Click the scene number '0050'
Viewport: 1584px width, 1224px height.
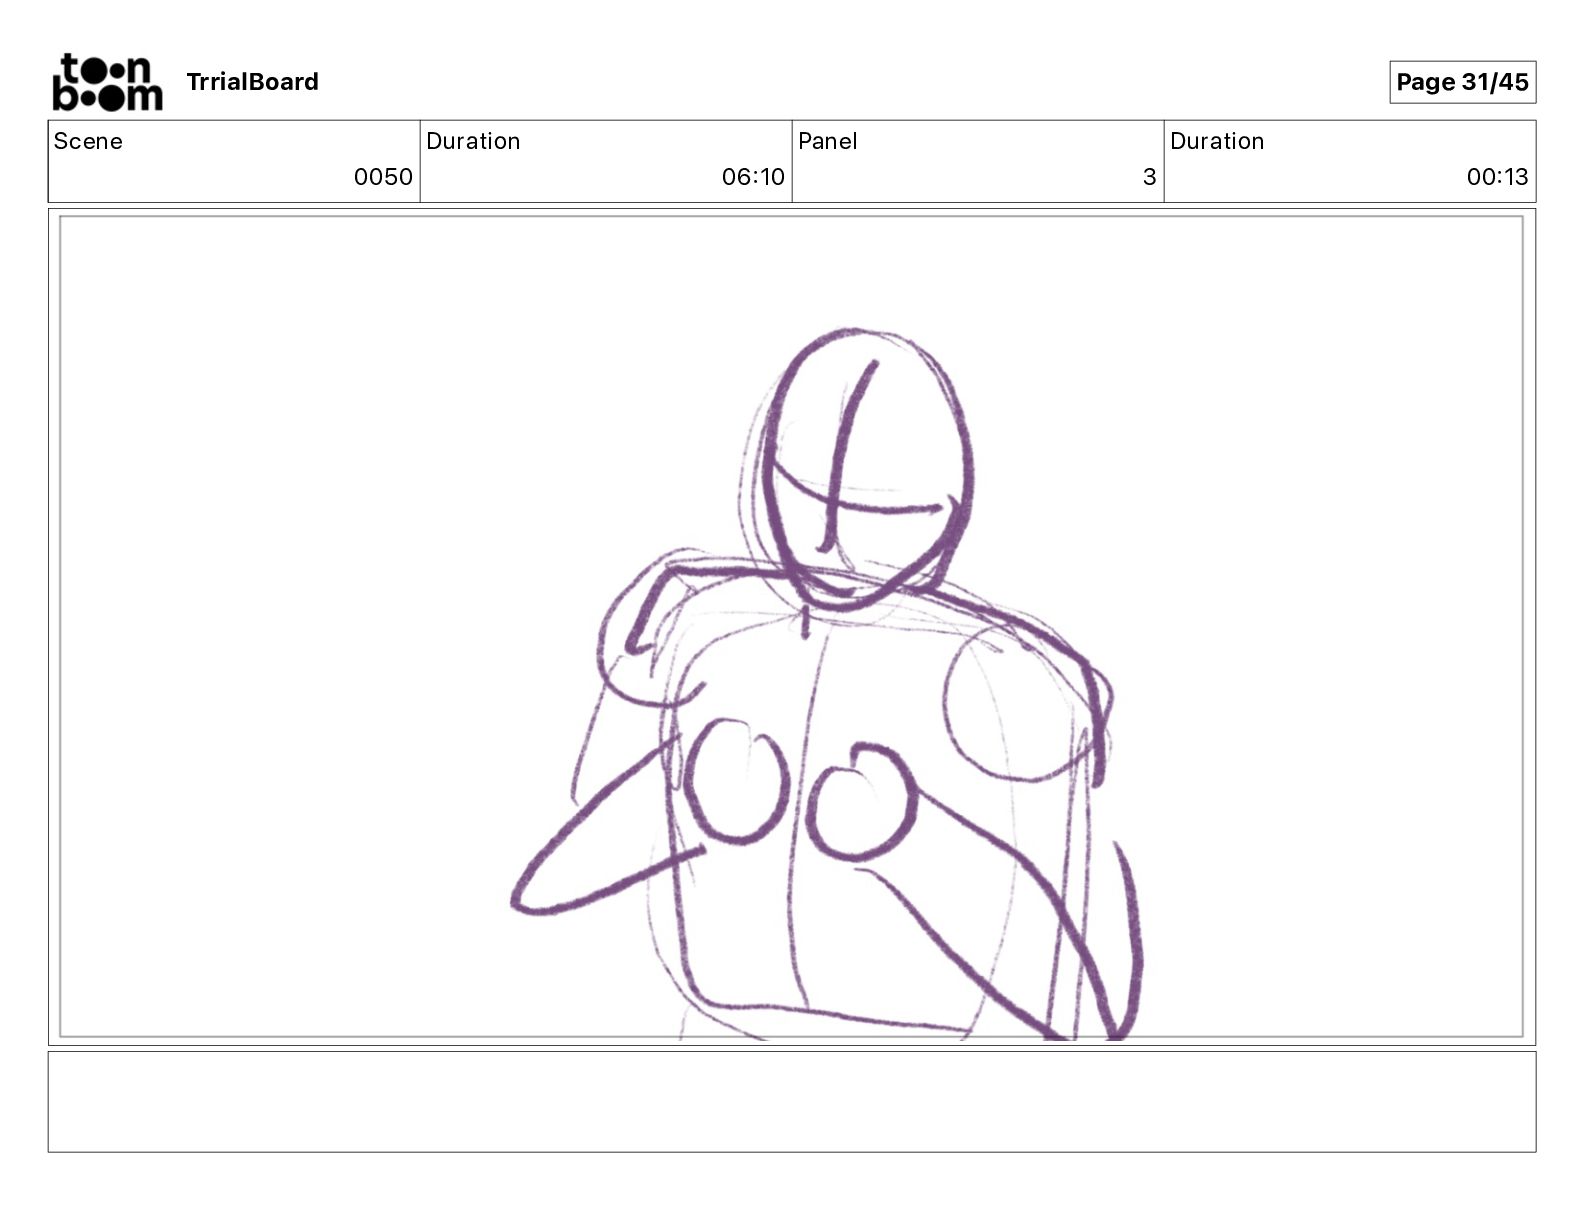tap(383, 177)
